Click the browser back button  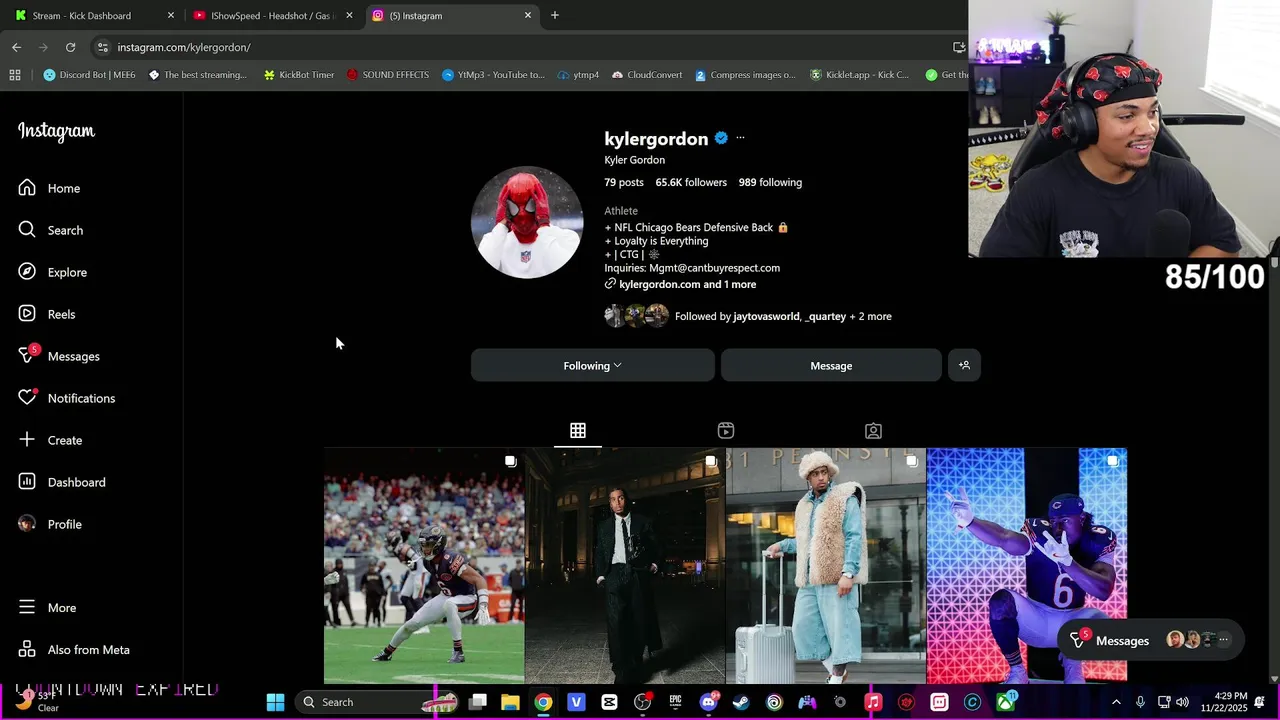(x=16, y=47)
